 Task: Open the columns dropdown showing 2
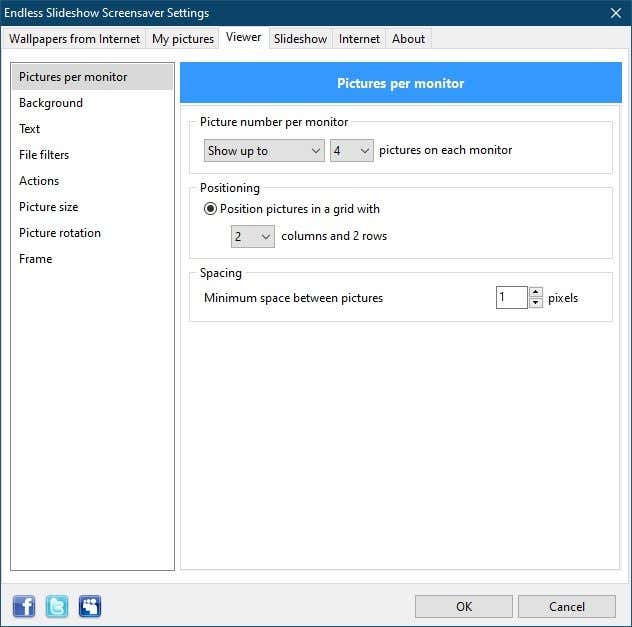click(253, 236)
